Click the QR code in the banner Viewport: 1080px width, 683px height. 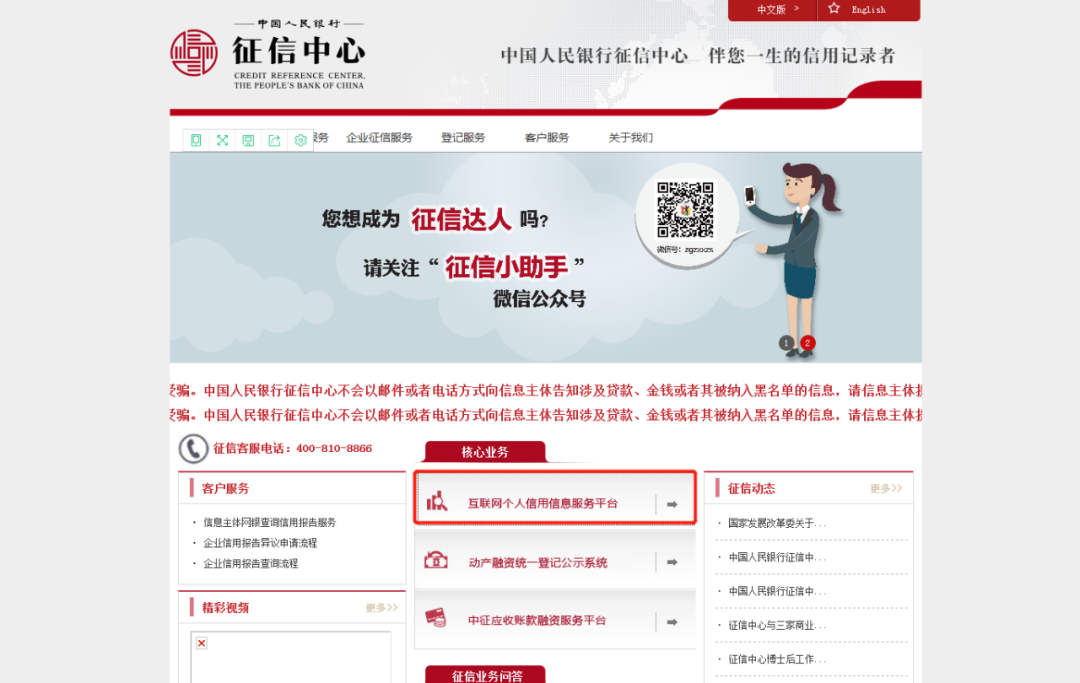[x=685, y=210]
